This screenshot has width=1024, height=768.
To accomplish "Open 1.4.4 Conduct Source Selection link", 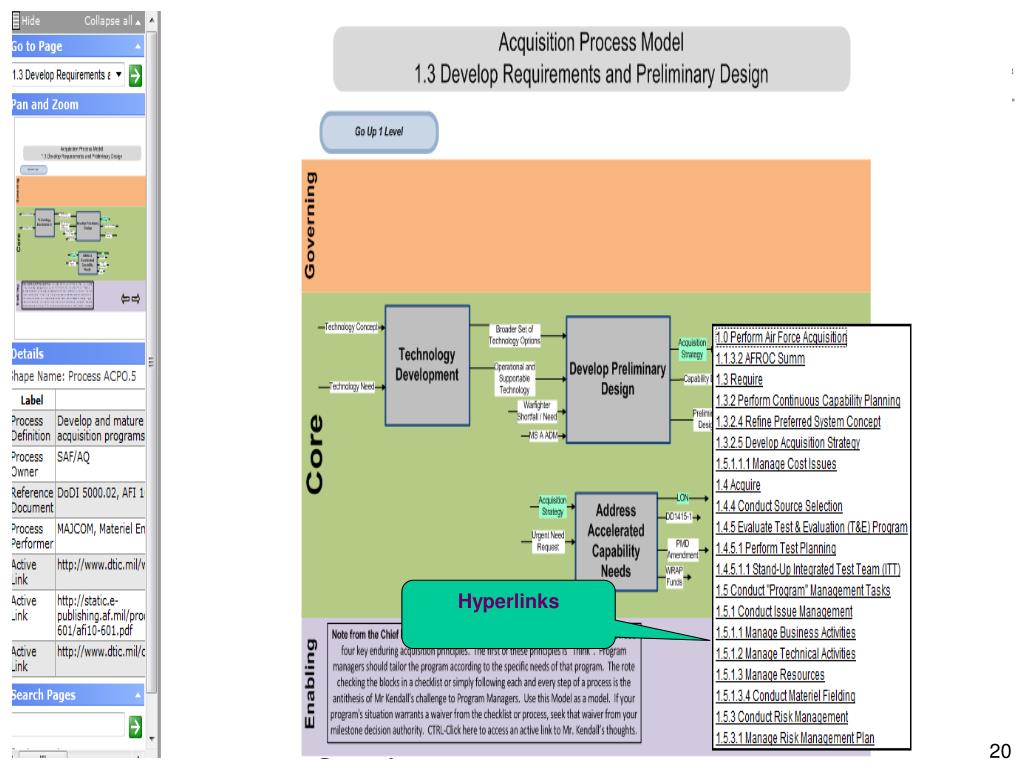I will click(x=779, y=506).
